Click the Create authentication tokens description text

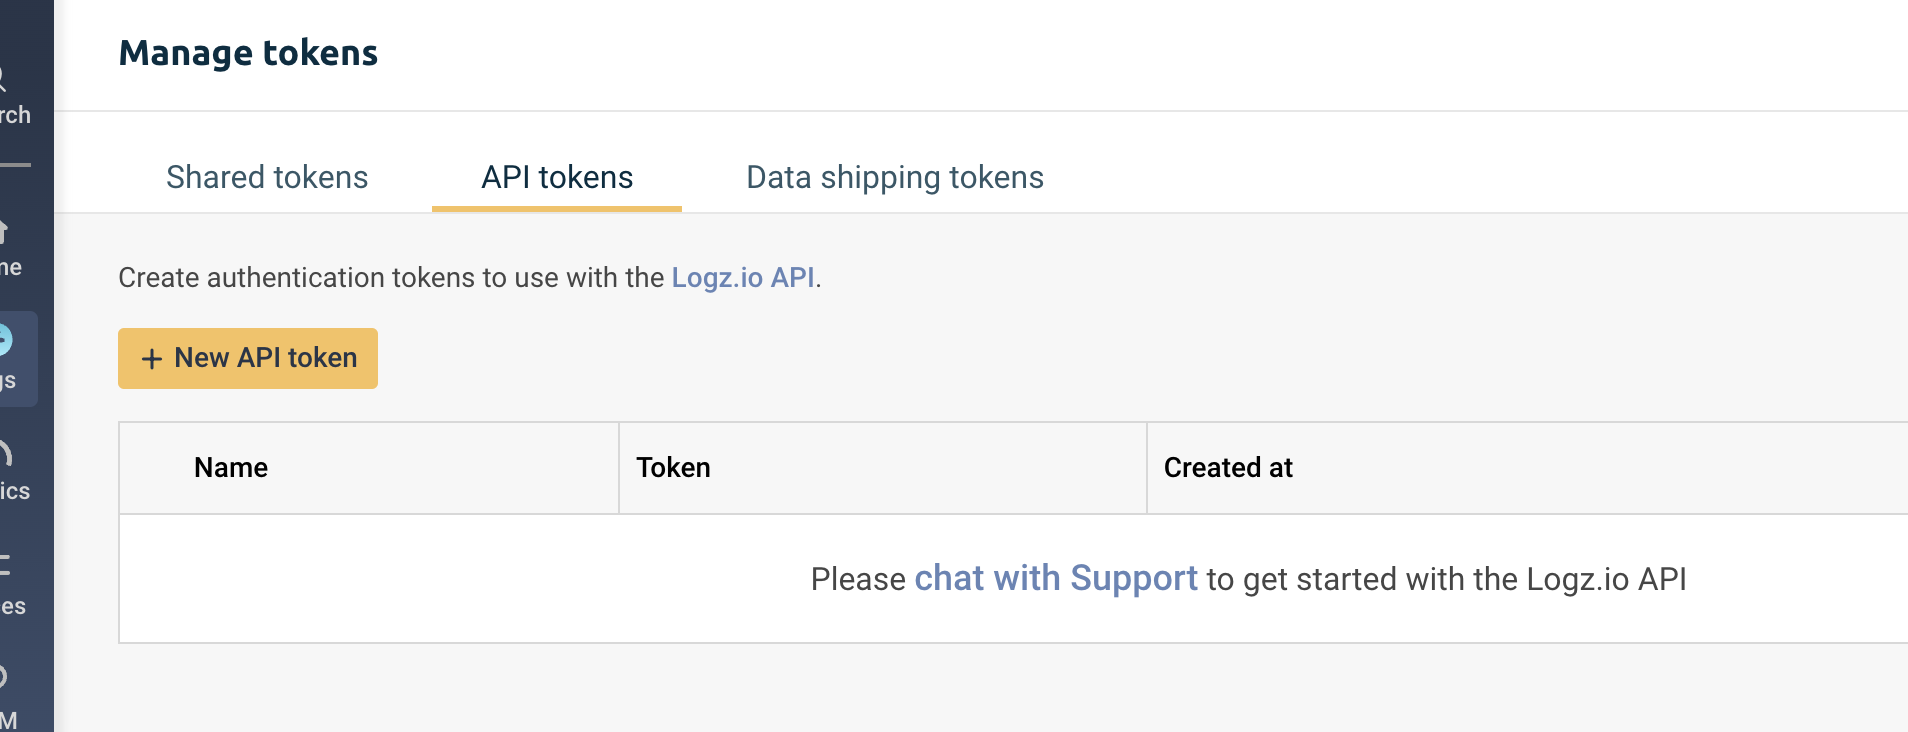click(390, 277)
